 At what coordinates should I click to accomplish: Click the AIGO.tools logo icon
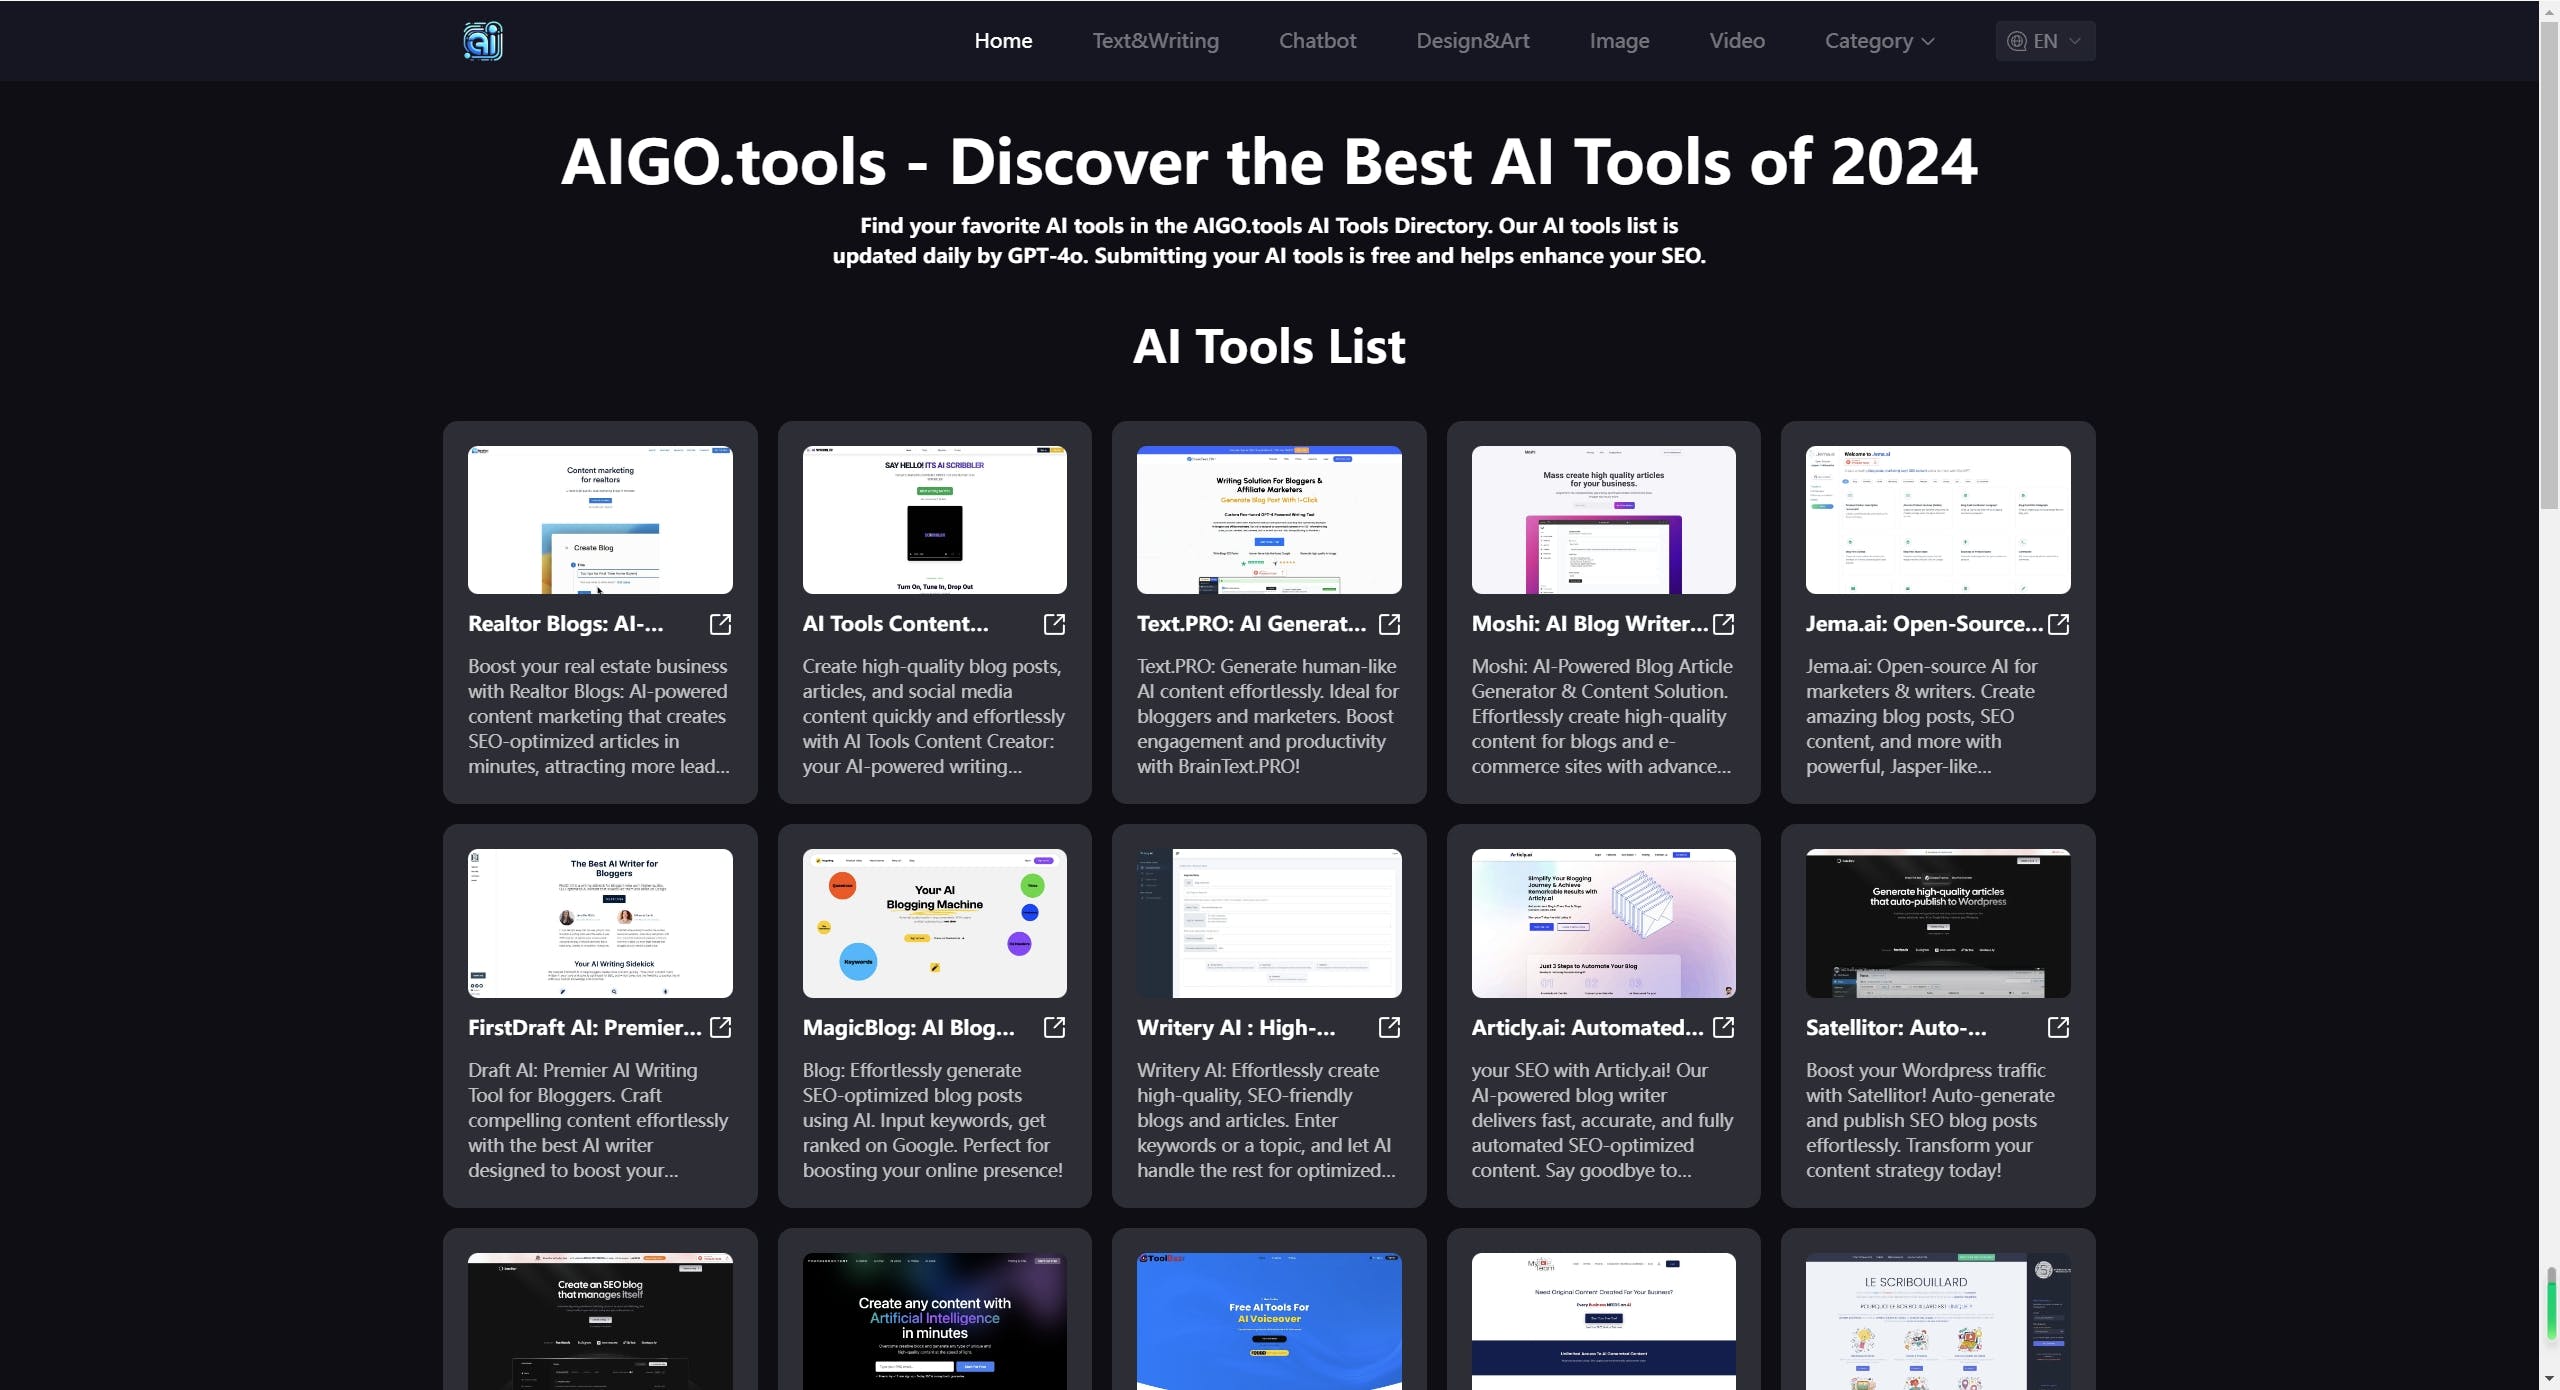pyautogui.click(x=483, y=41)
